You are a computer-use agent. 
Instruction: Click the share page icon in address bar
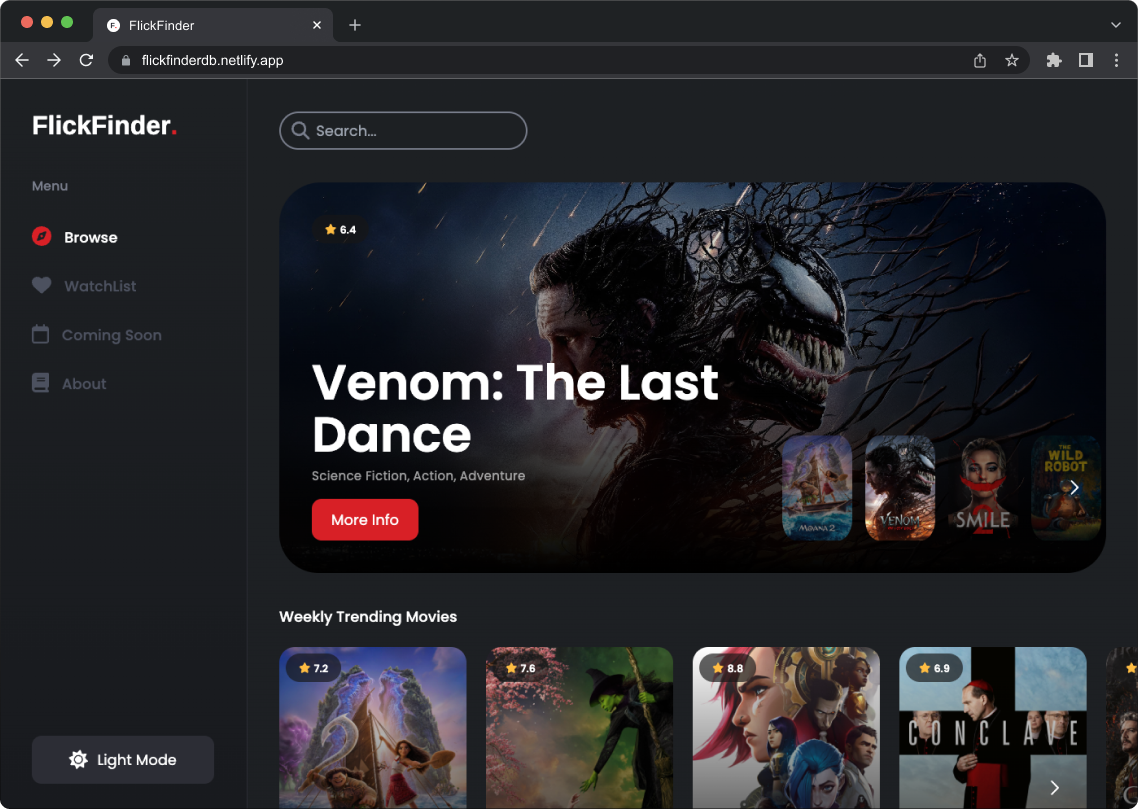(980, 61)
